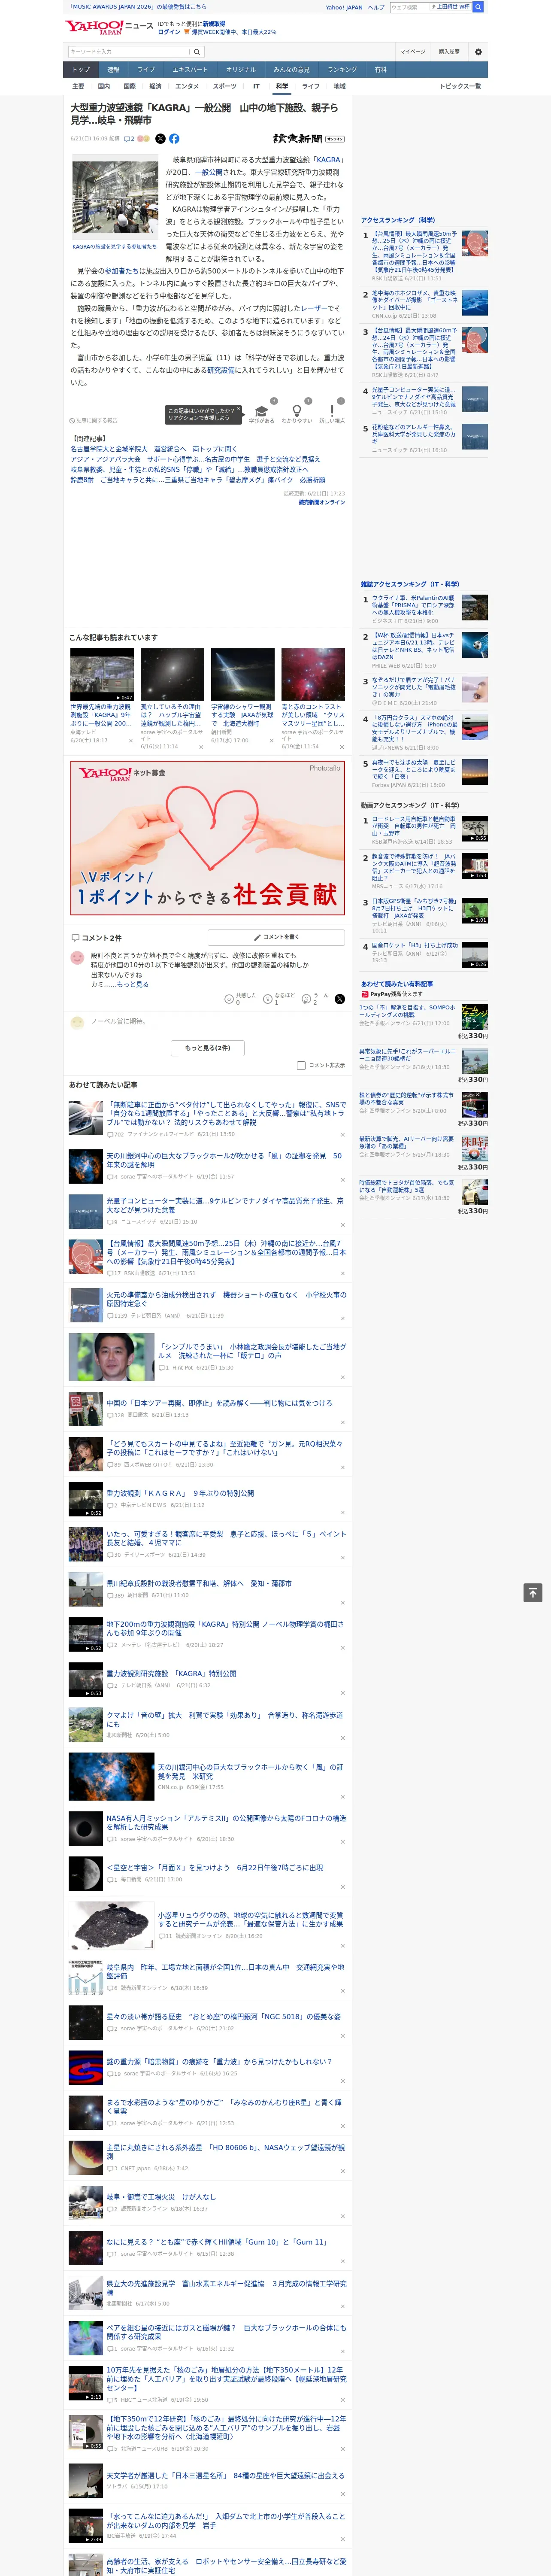Click the keyword search magnifier icon

197,52
